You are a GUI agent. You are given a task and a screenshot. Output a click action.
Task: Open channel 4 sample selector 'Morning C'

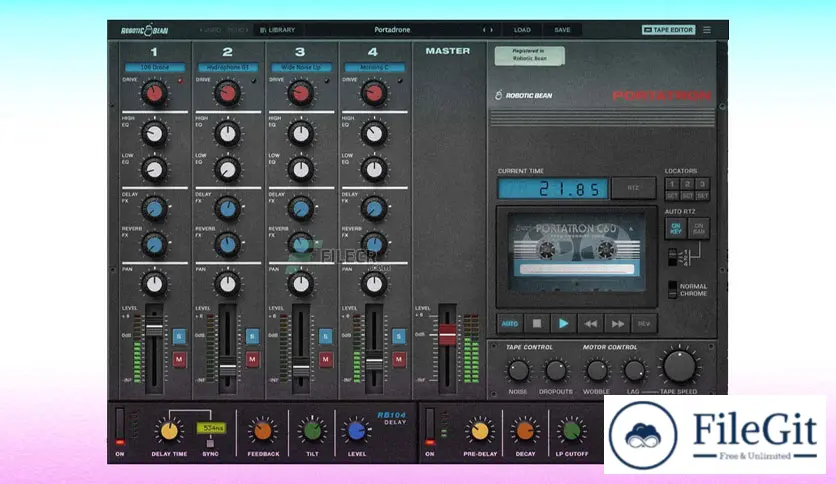[x=374, y=68]
